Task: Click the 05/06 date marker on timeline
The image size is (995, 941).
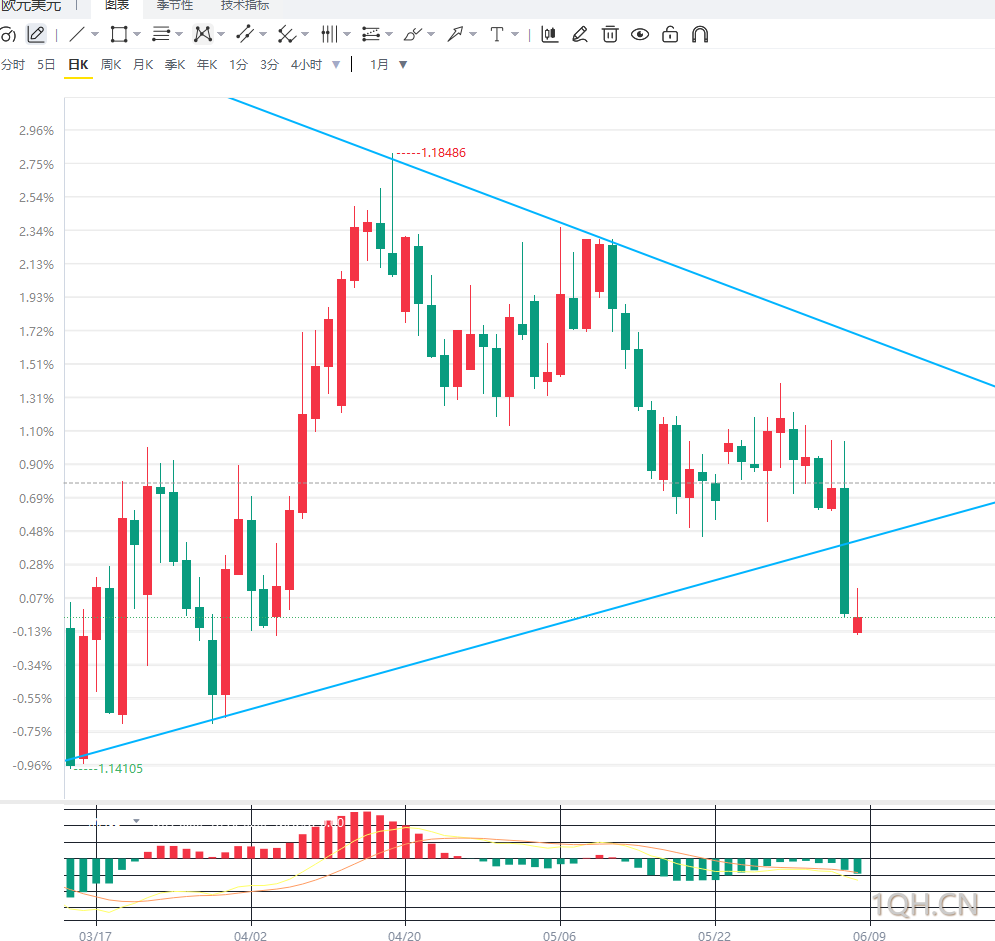Action: coord(560,935)
